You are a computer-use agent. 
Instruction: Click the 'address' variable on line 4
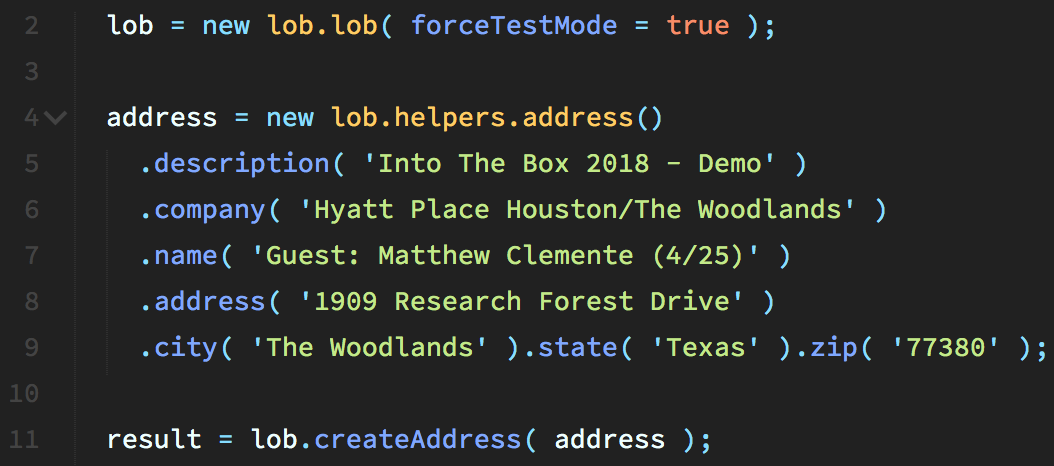(162, 118)
